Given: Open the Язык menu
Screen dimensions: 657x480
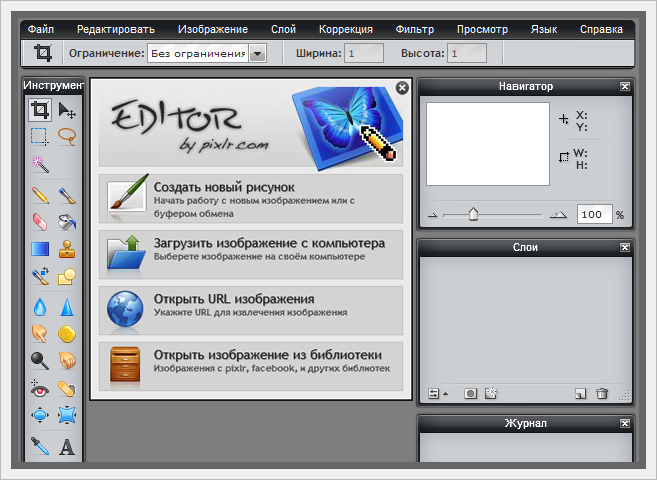Looking at the screenshot, I should [544, 29].
